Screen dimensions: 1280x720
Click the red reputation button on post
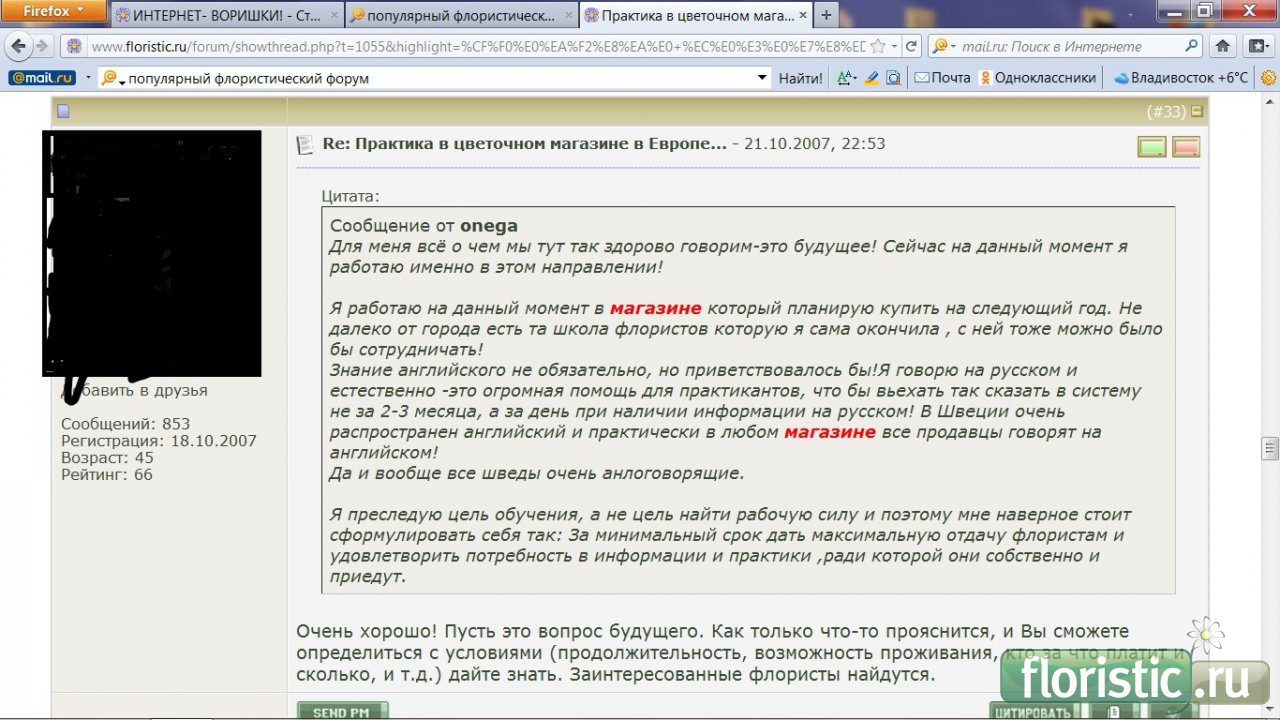(x=1185, y=147)
